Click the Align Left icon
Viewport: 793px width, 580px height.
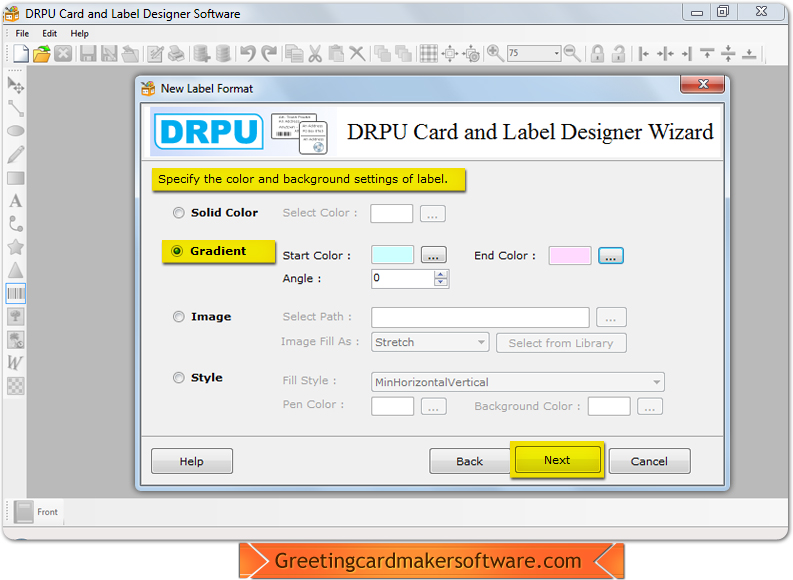(643, 53)
